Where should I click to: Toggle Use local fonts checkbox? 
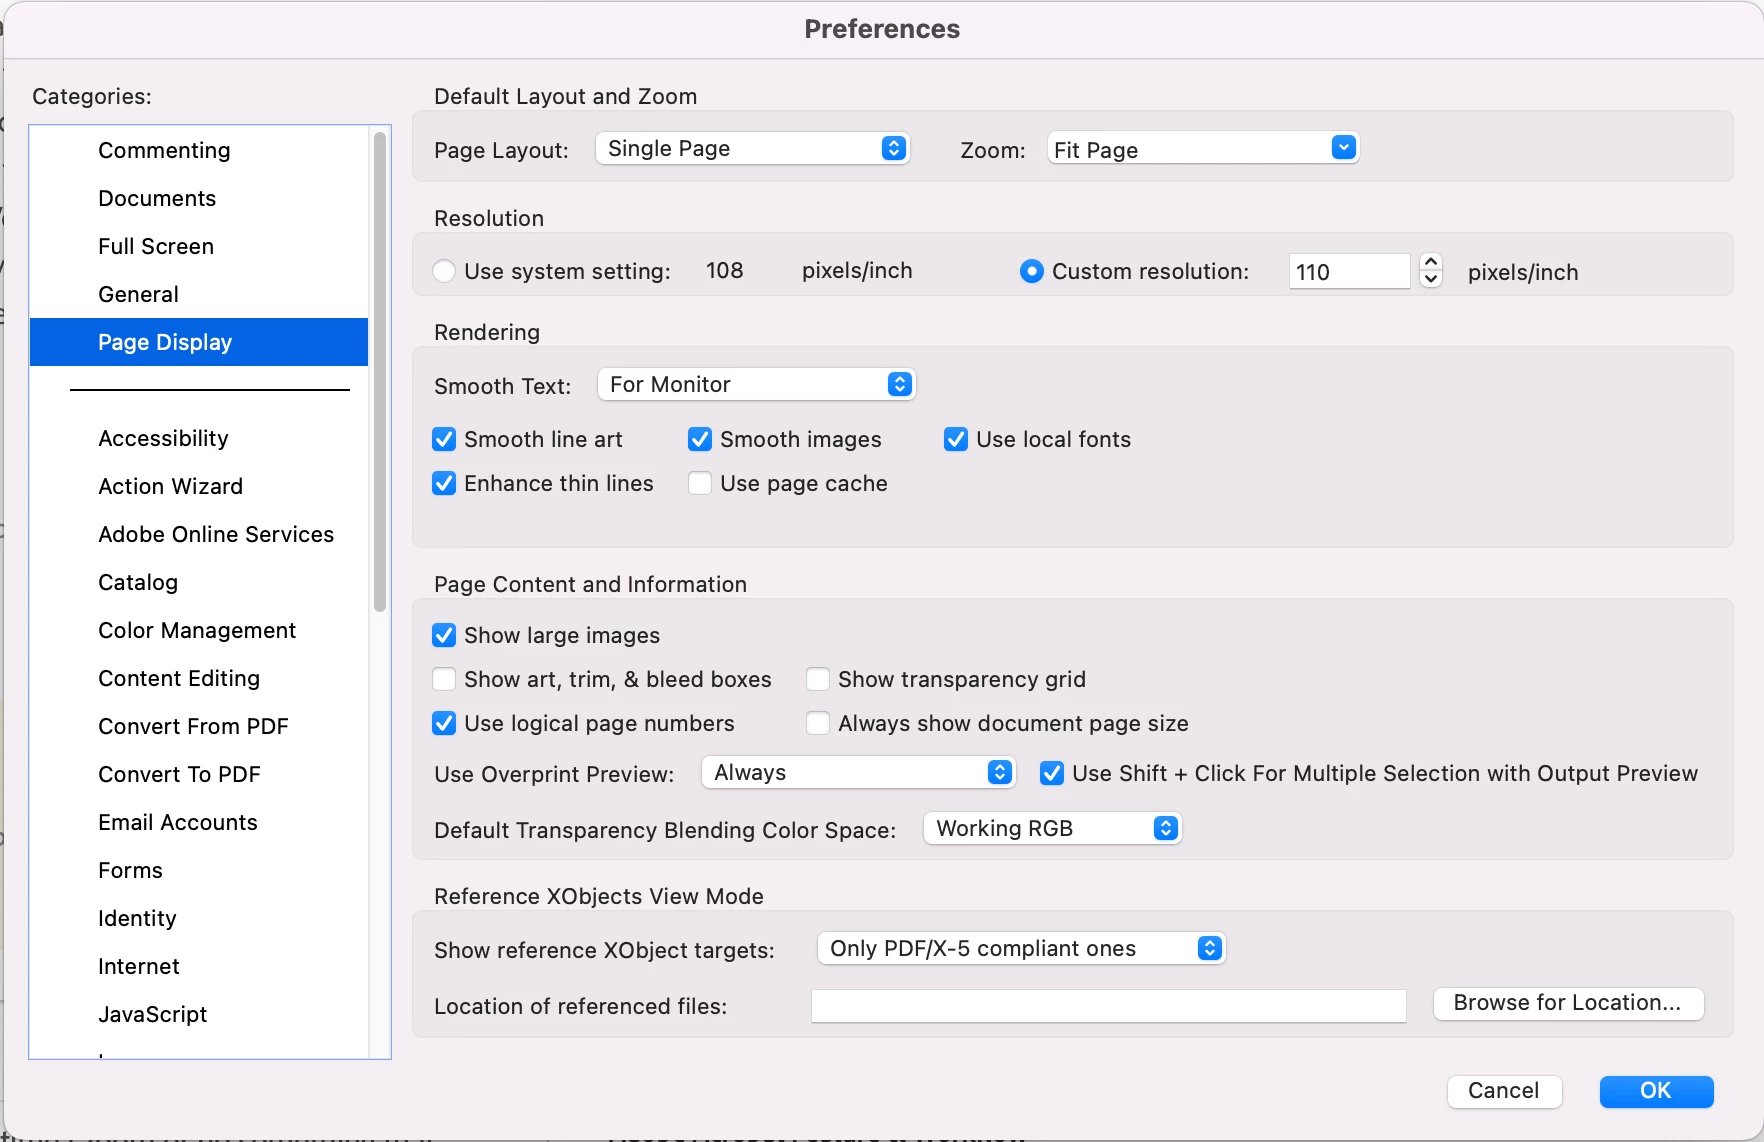pos(956,439)
